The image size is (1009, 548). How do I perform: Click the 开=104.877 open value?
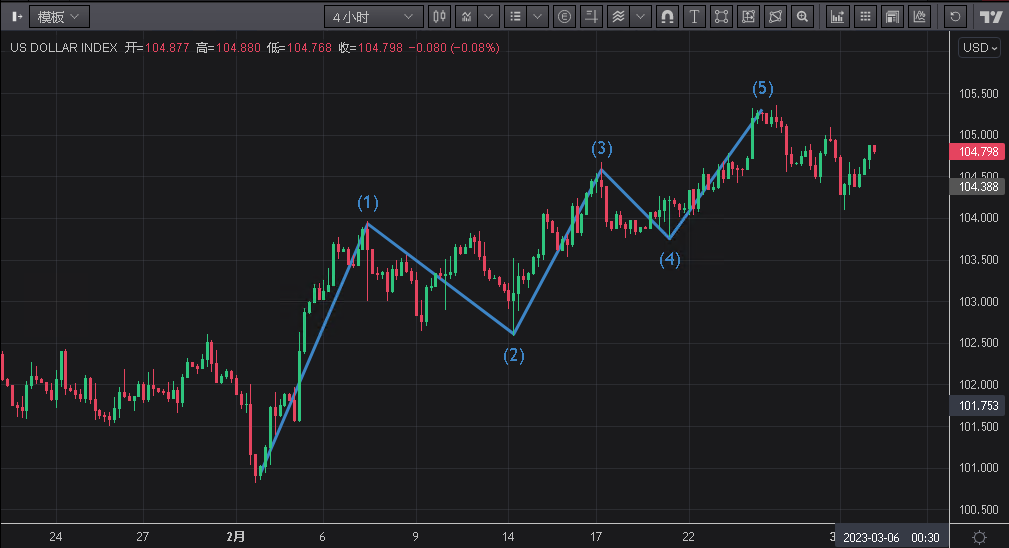(x=157, y=48)
